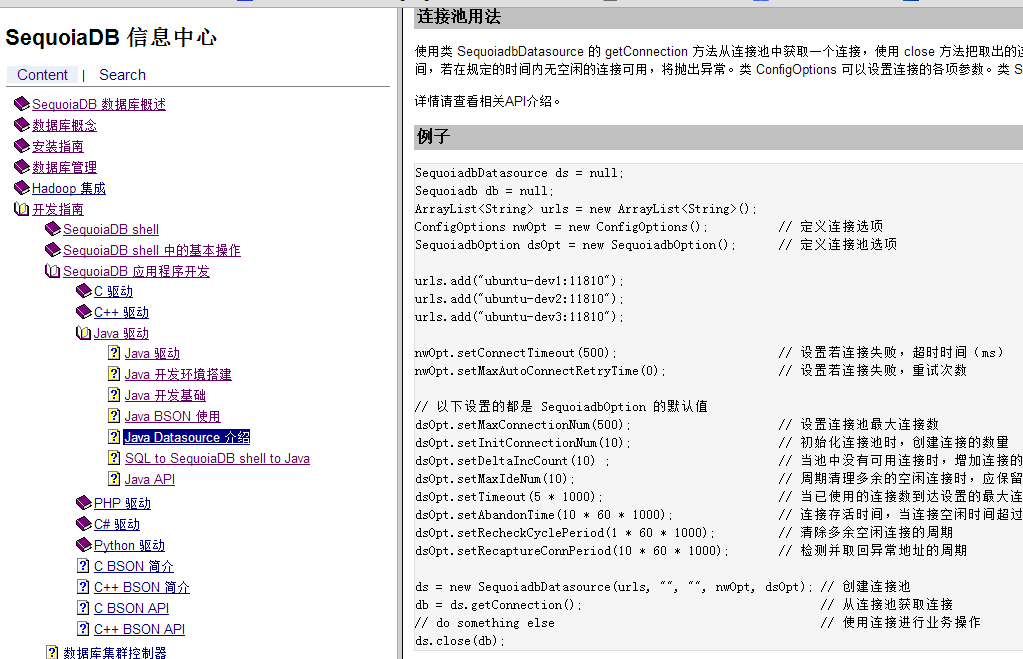The image size is (1023, 659).
Task: Collapse the SequoiaDB 应用程序开发 open book
Action: click(53, 271)
